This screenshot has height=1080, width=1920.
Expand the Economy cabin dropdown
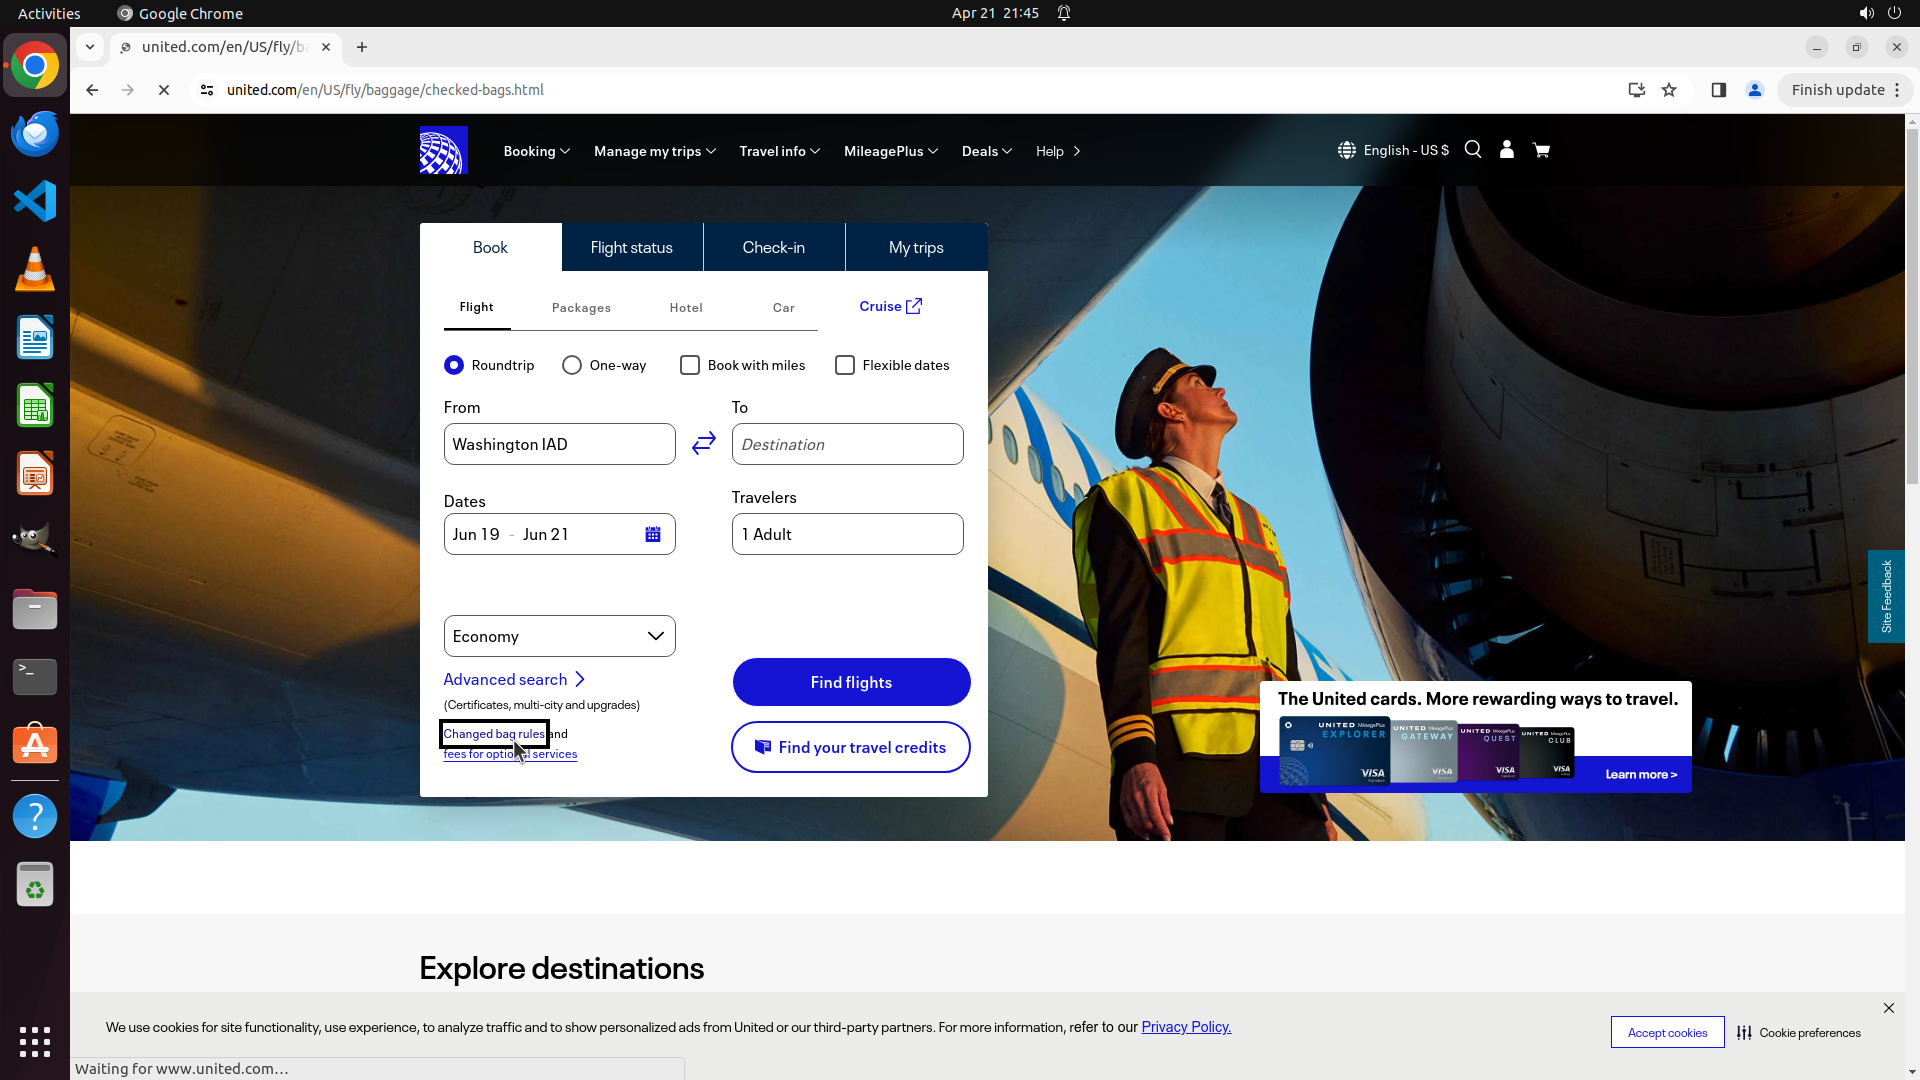(x=559, y=636)
